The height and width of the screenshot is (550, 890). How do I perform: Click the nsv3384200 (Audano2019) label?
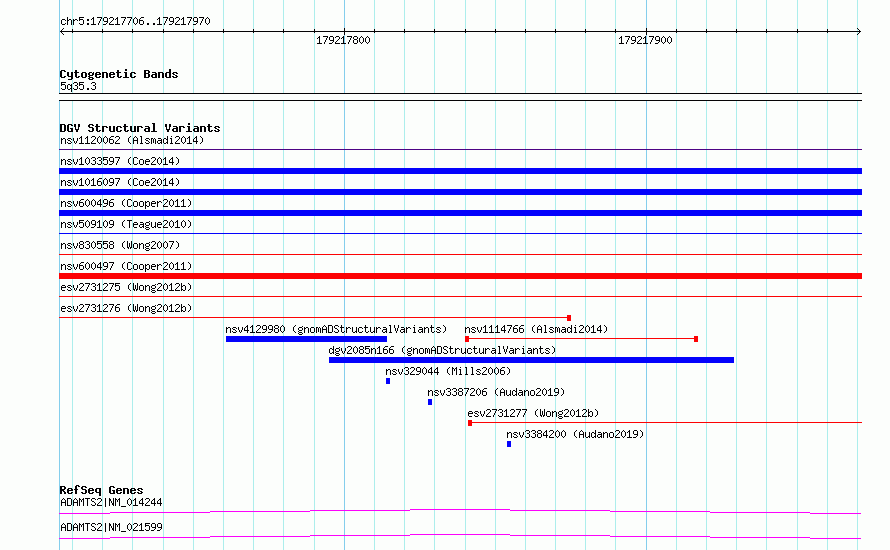coord(575,434)
